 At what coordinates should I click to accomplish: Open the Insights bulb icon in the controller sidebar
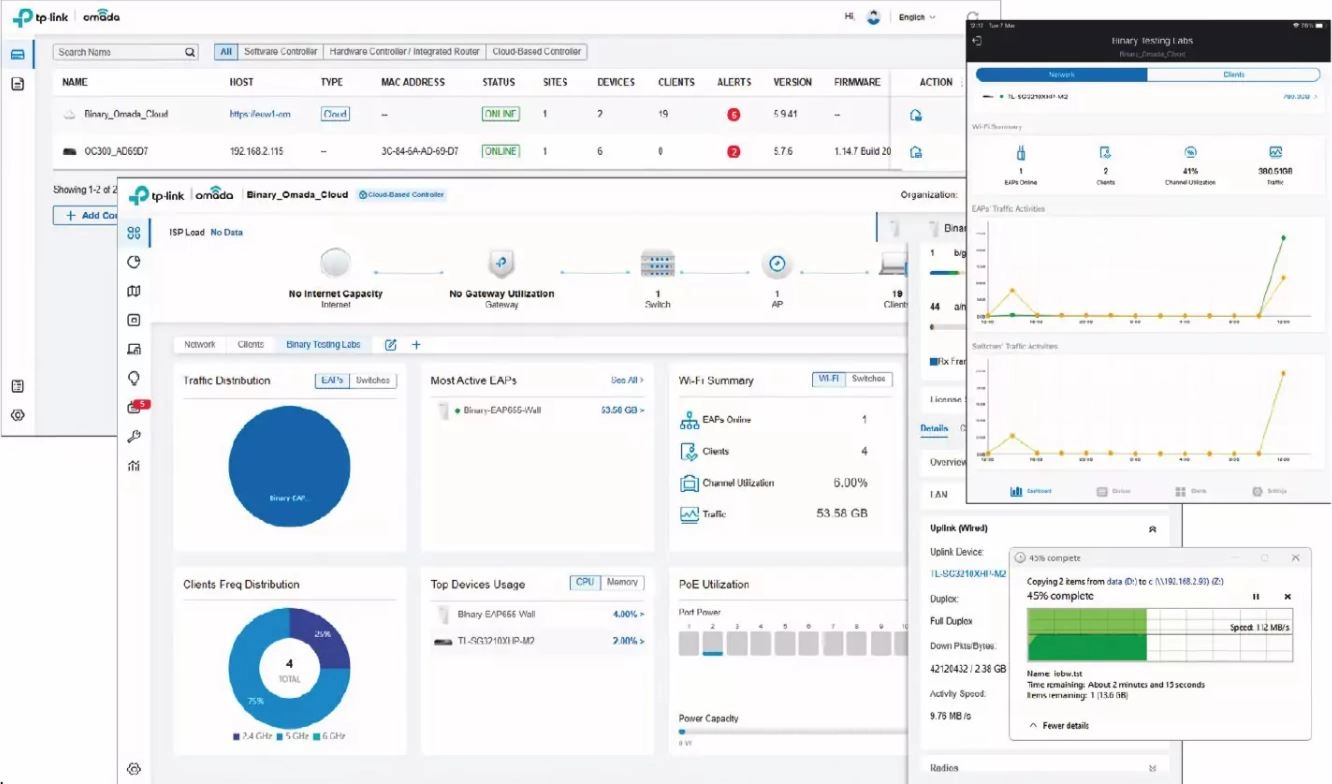(x=134, y=378)
